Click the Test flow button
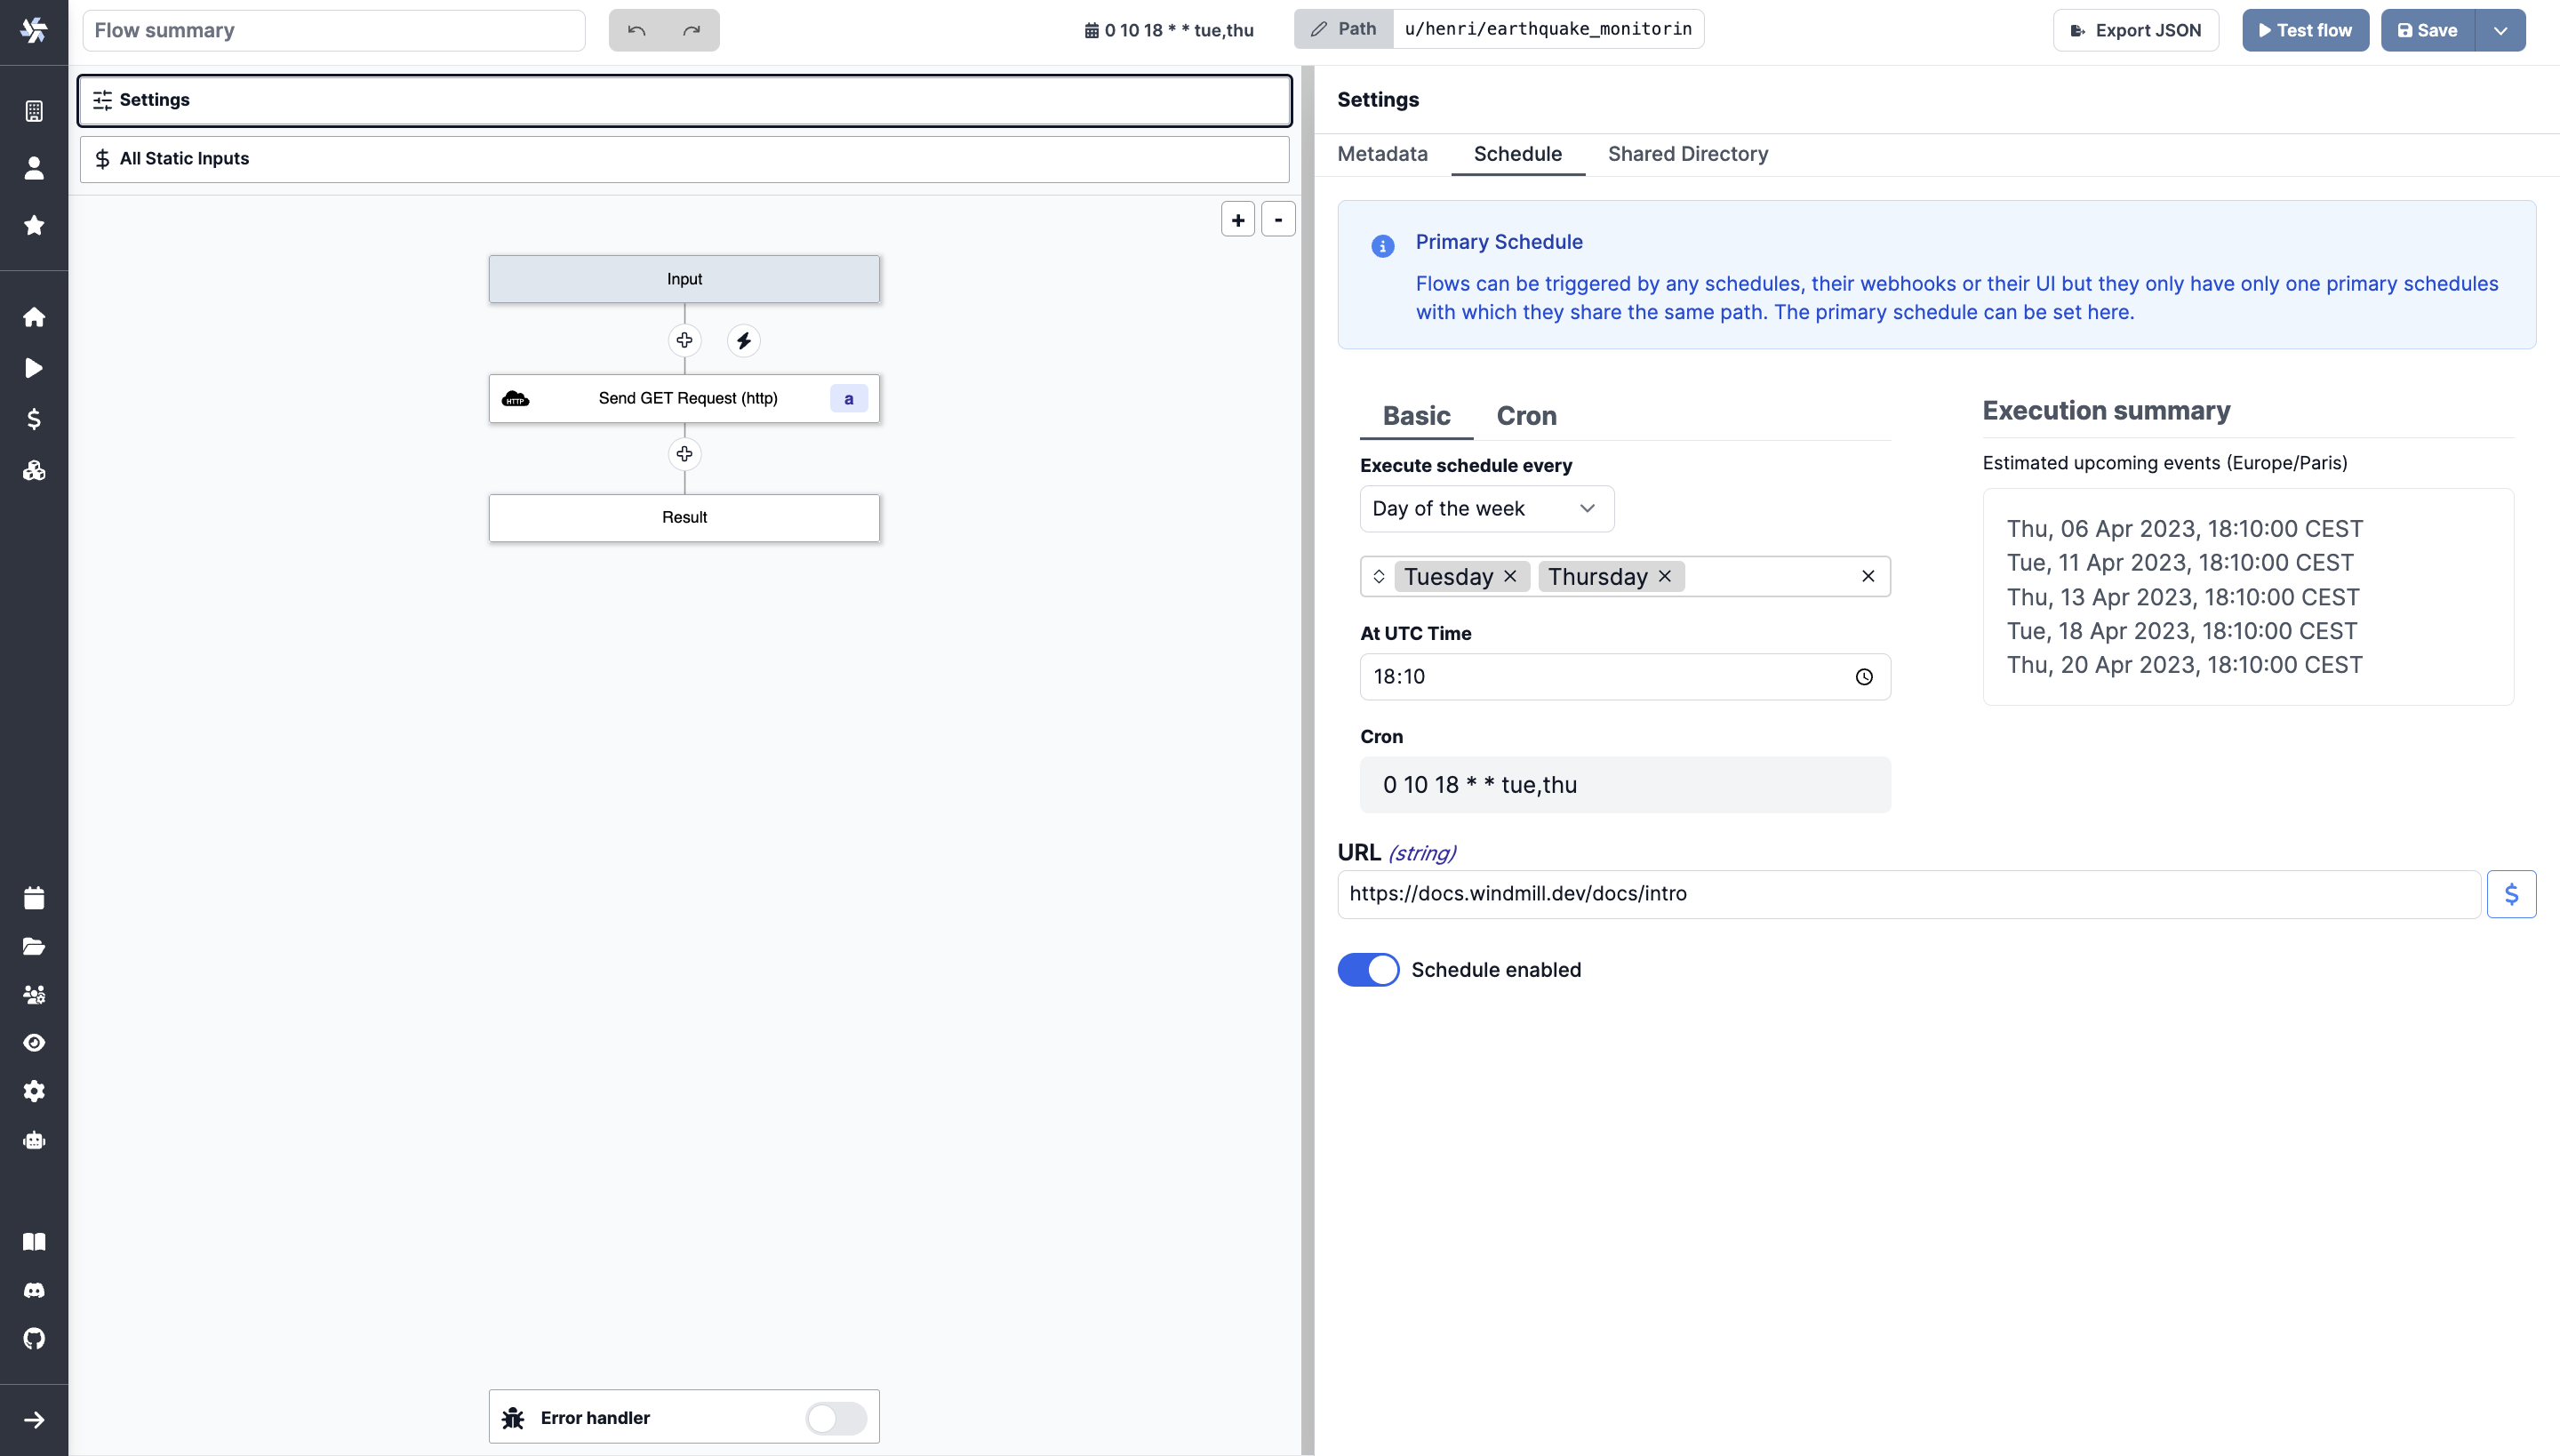The width and height of the screenshot is (2560, 1456). [2304, 30]
